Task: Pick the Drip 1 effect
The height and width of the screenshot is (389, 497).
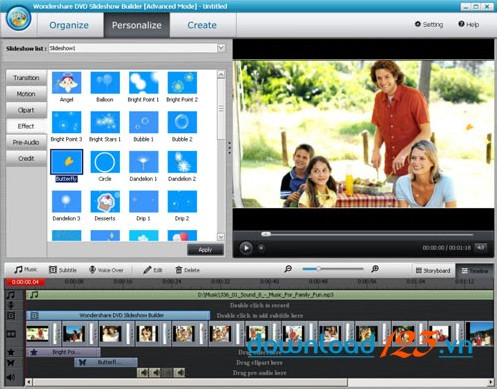Action: (x=144, y=202)
